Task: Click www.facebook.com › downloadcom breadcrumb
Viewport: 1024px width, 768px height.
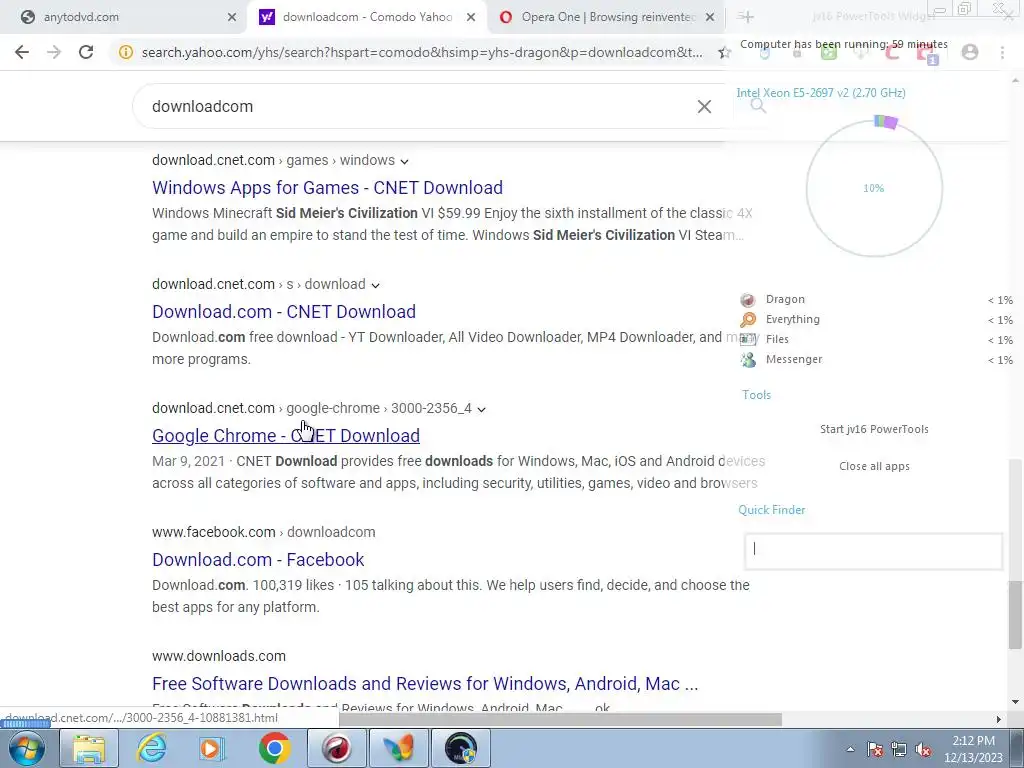Action: (264, 532)
